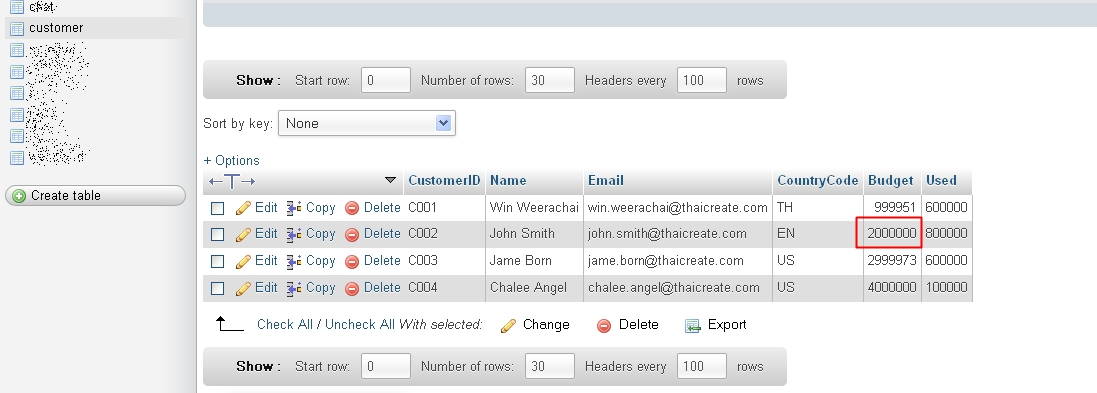Click the Delete link for selected rows
The width and height of the screenshot is (1097, 393).
click(x=639, y=324)
